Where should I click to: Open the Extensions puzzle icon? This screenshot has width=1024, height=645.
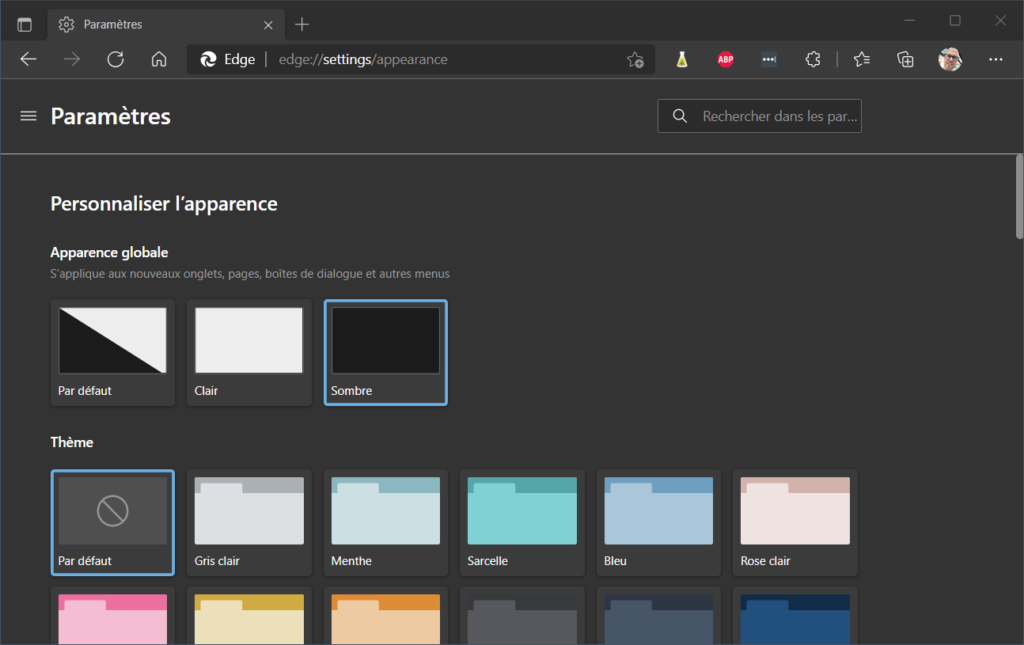tap(812, 59)
